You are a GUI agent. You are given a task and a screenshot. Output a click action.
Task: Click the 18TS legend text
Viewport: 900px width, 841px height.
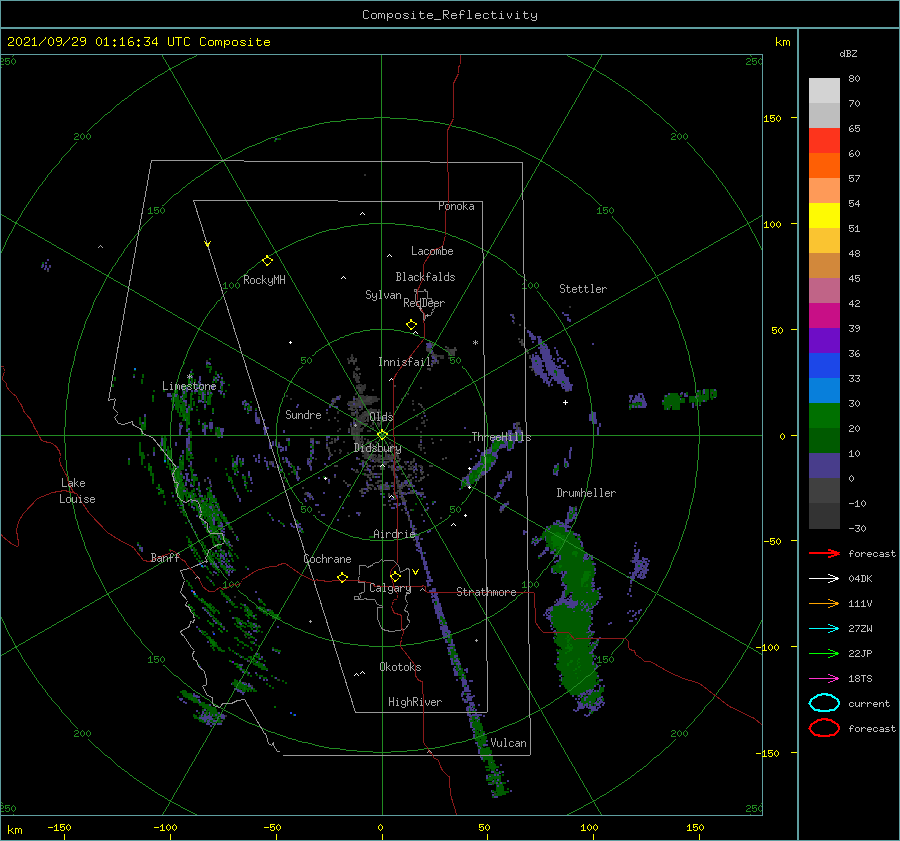coord(860,679)
